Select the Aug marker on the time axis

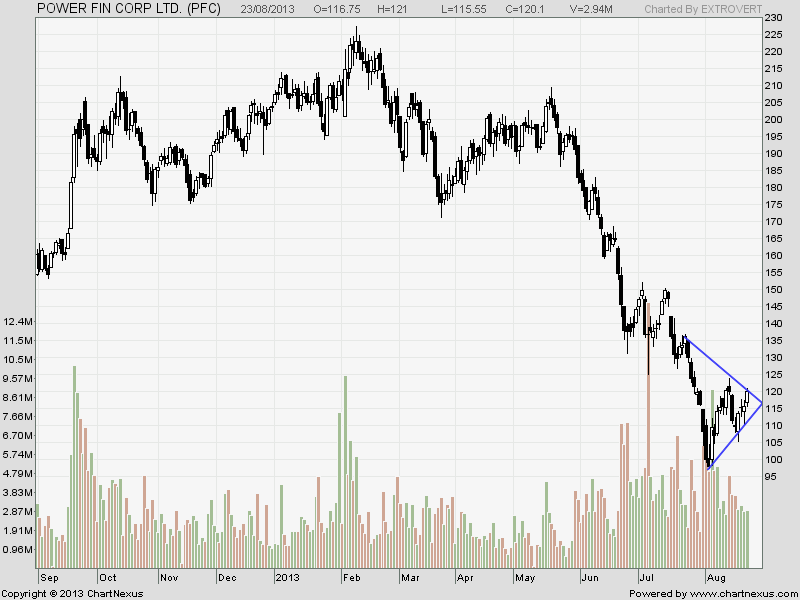[x=716, y=577]
